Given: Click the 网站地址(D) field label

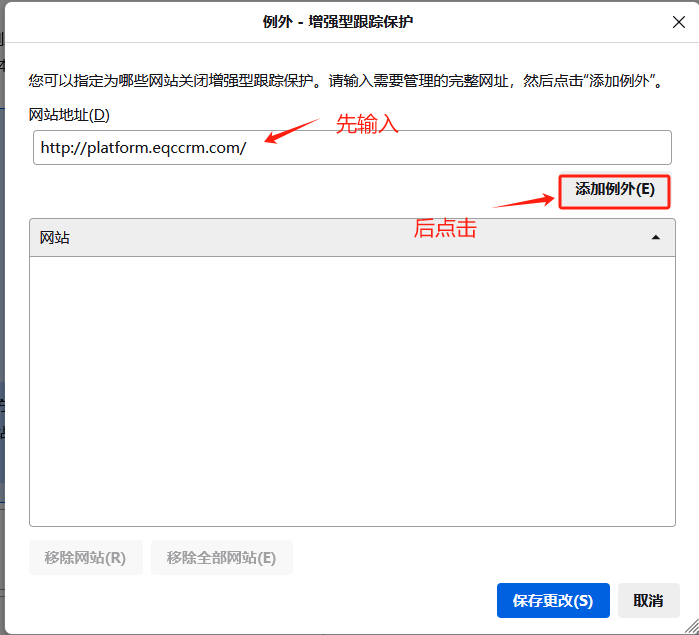Looking at the screenshot, I should tap(69, 115).
